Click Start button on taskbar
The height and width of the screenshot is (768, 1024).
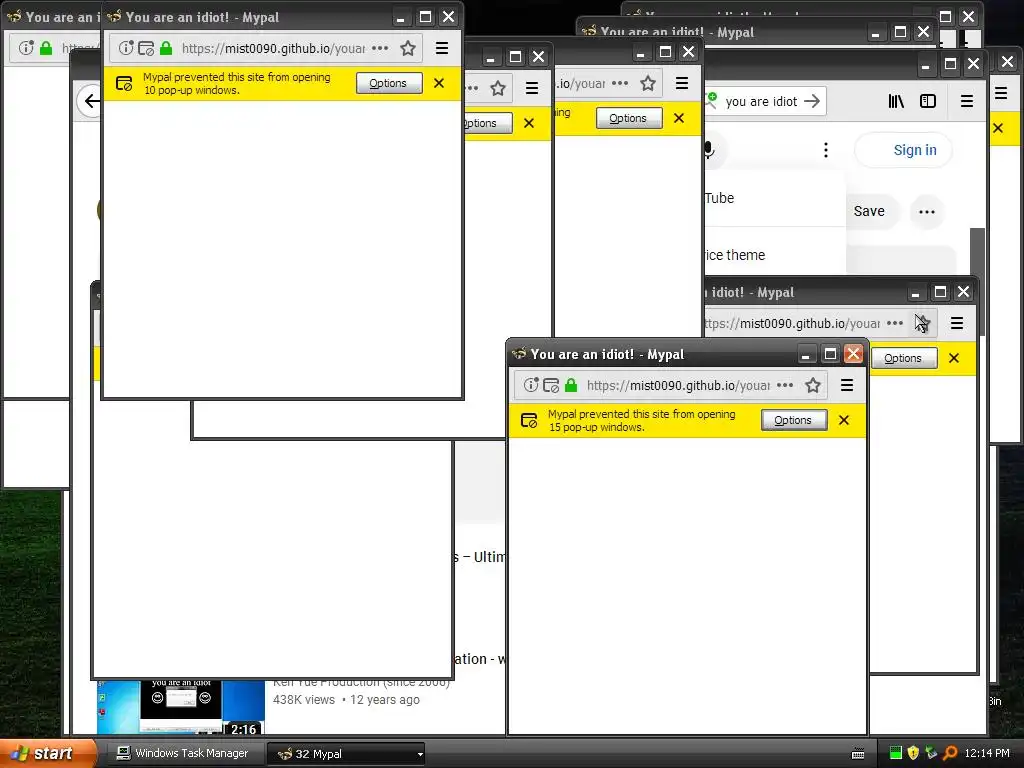[x=47, y=754]
